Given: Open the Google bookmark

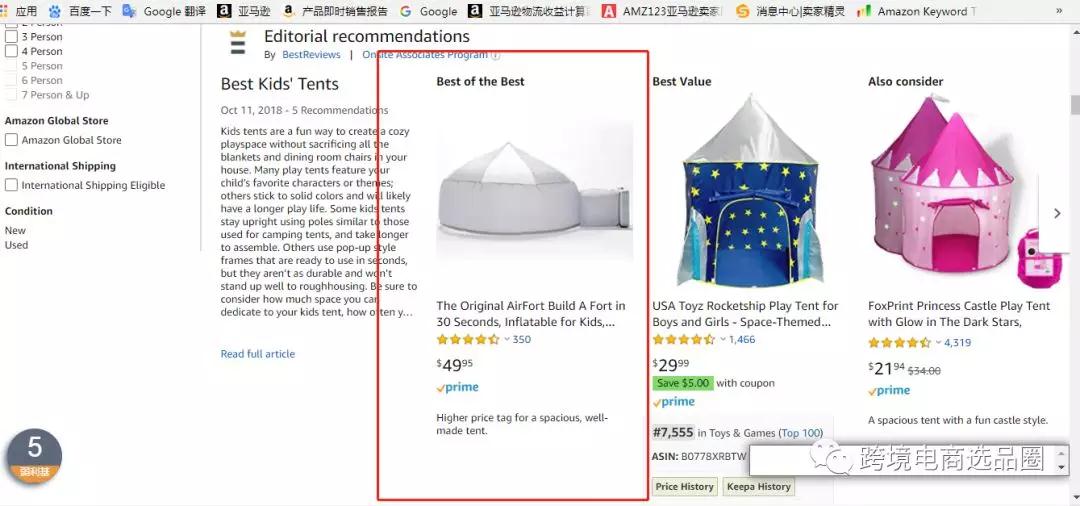Looking at the screenshot, I should (x=428, y=11).
